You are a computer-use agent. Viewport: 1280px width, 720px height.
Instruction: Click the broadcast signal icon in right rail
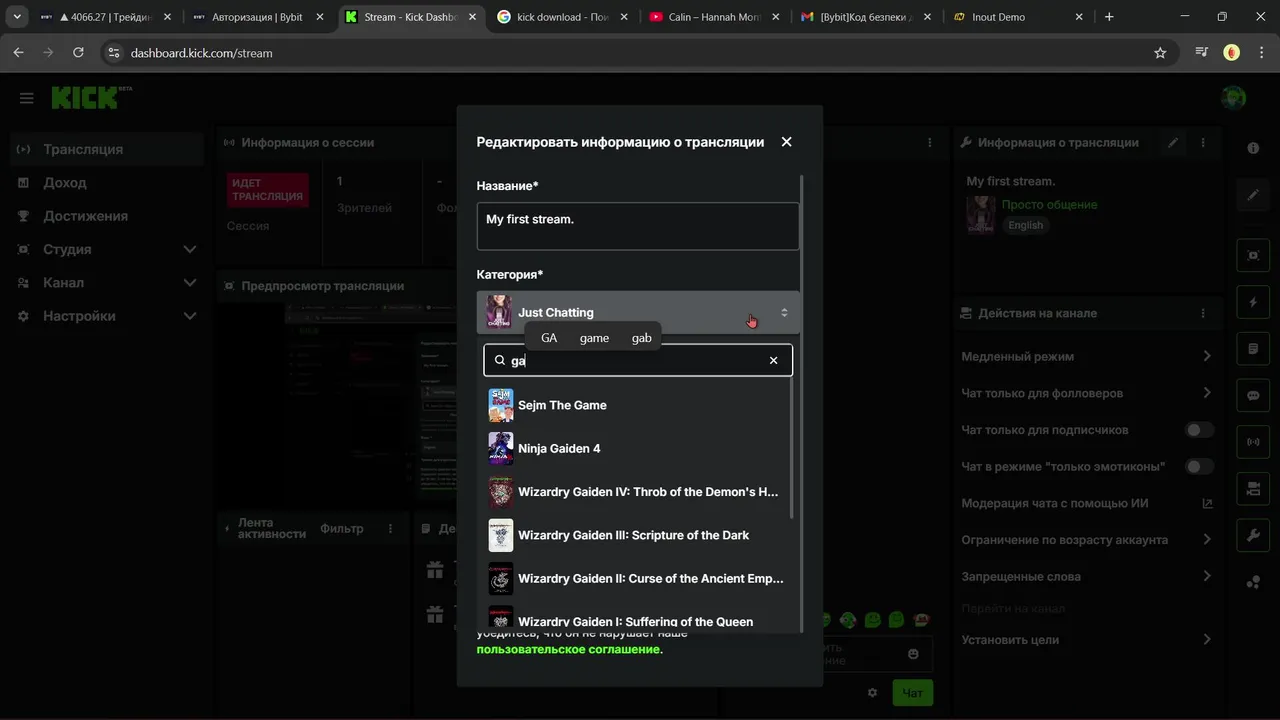pyautogui.click(x=1253, y=441)
